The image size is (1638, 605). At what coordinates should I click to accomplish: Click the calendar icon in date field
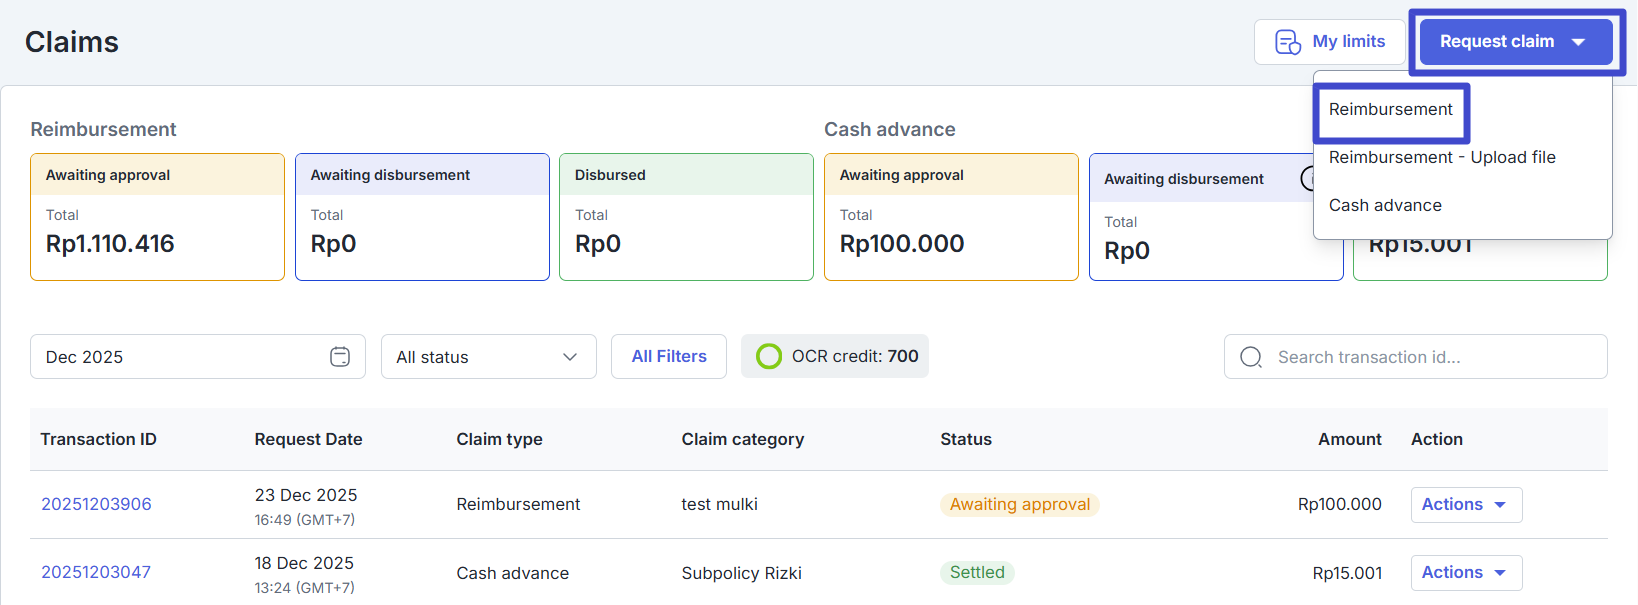340,357
